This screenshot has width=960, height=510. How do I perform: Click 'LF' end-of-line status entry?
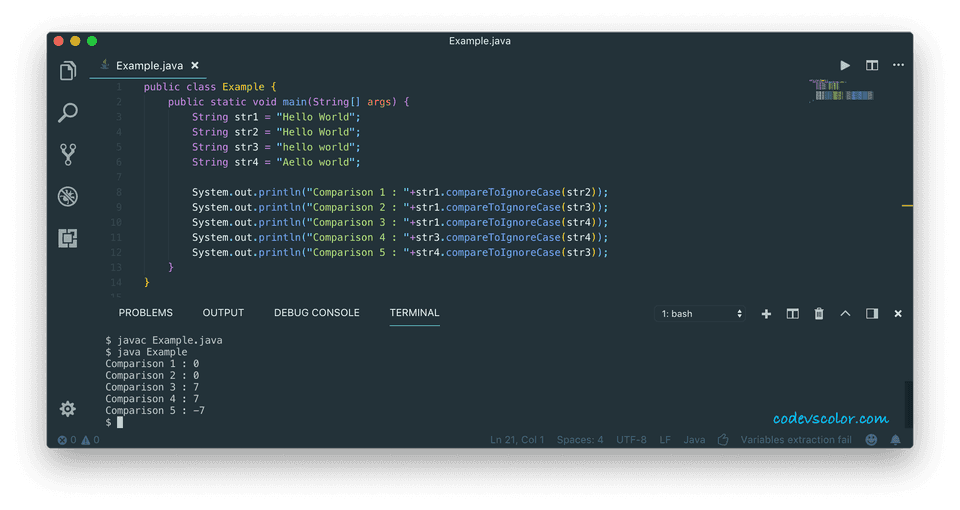tap(665, 440)
